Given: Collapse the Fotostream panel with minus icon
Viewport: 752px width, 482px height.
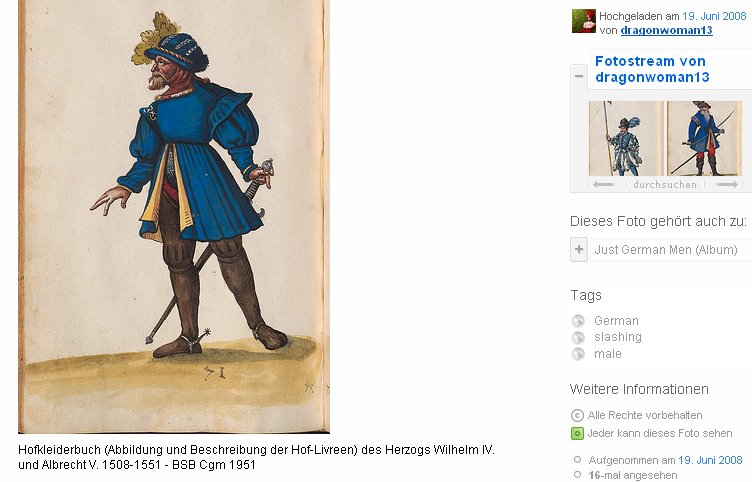Looking at the screenshot, I should [x=579, y=76].
